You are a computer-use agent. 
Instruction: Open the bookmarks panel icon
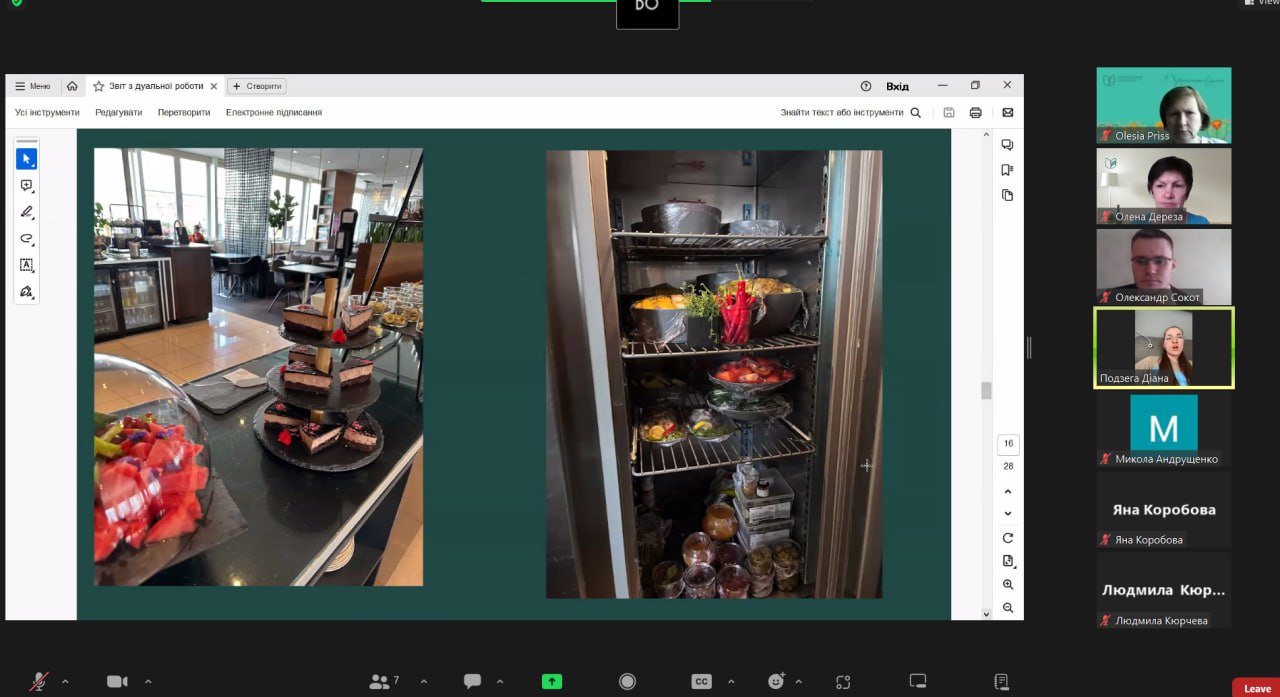(1008, 170)
